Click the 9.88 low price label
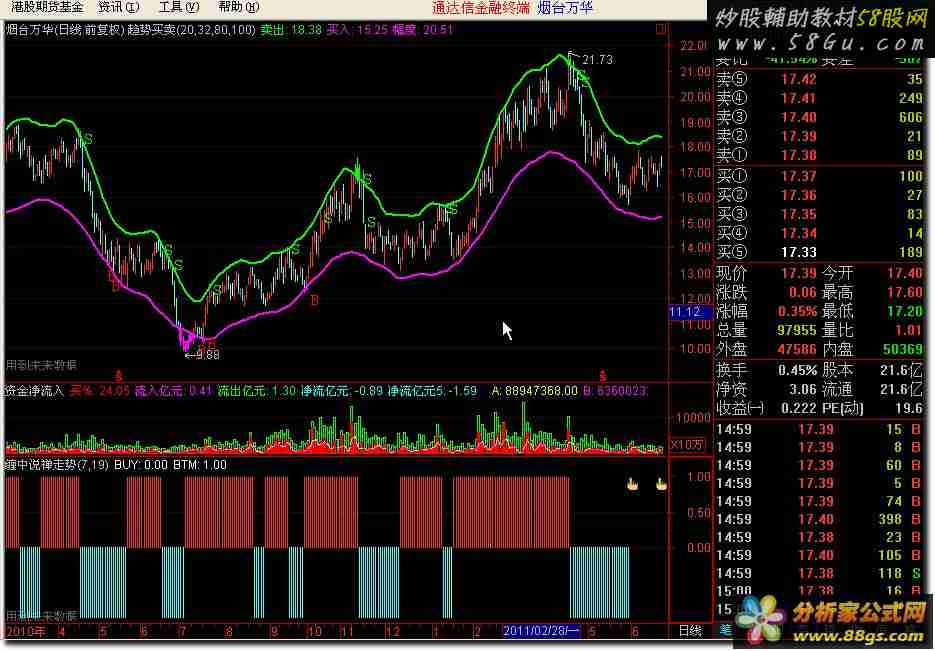 point(206,355)
